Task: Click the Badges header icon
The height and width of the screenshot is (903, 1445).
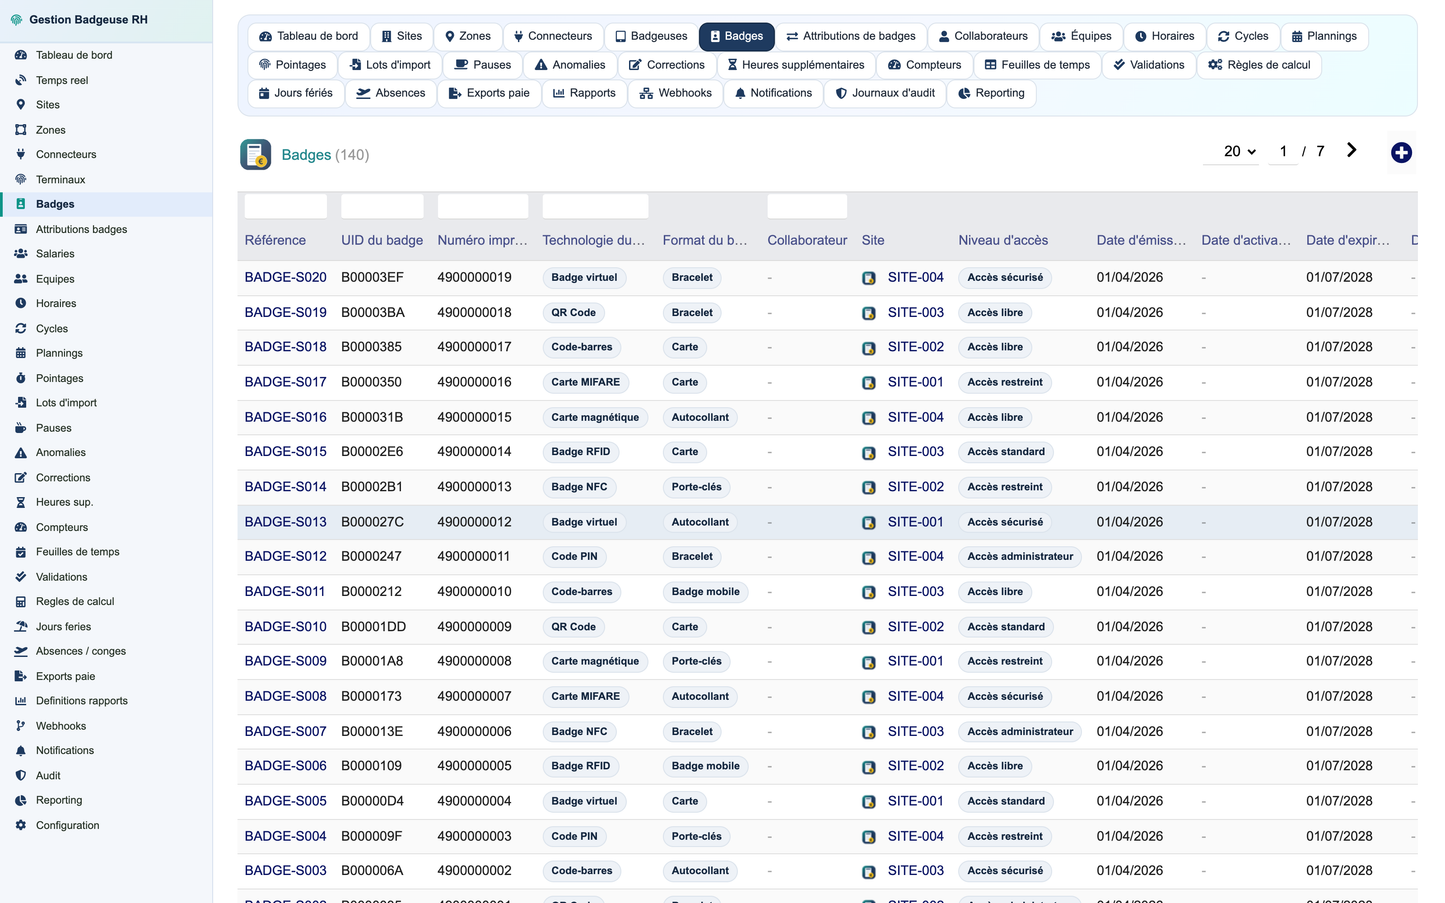Action: (256, 154)
